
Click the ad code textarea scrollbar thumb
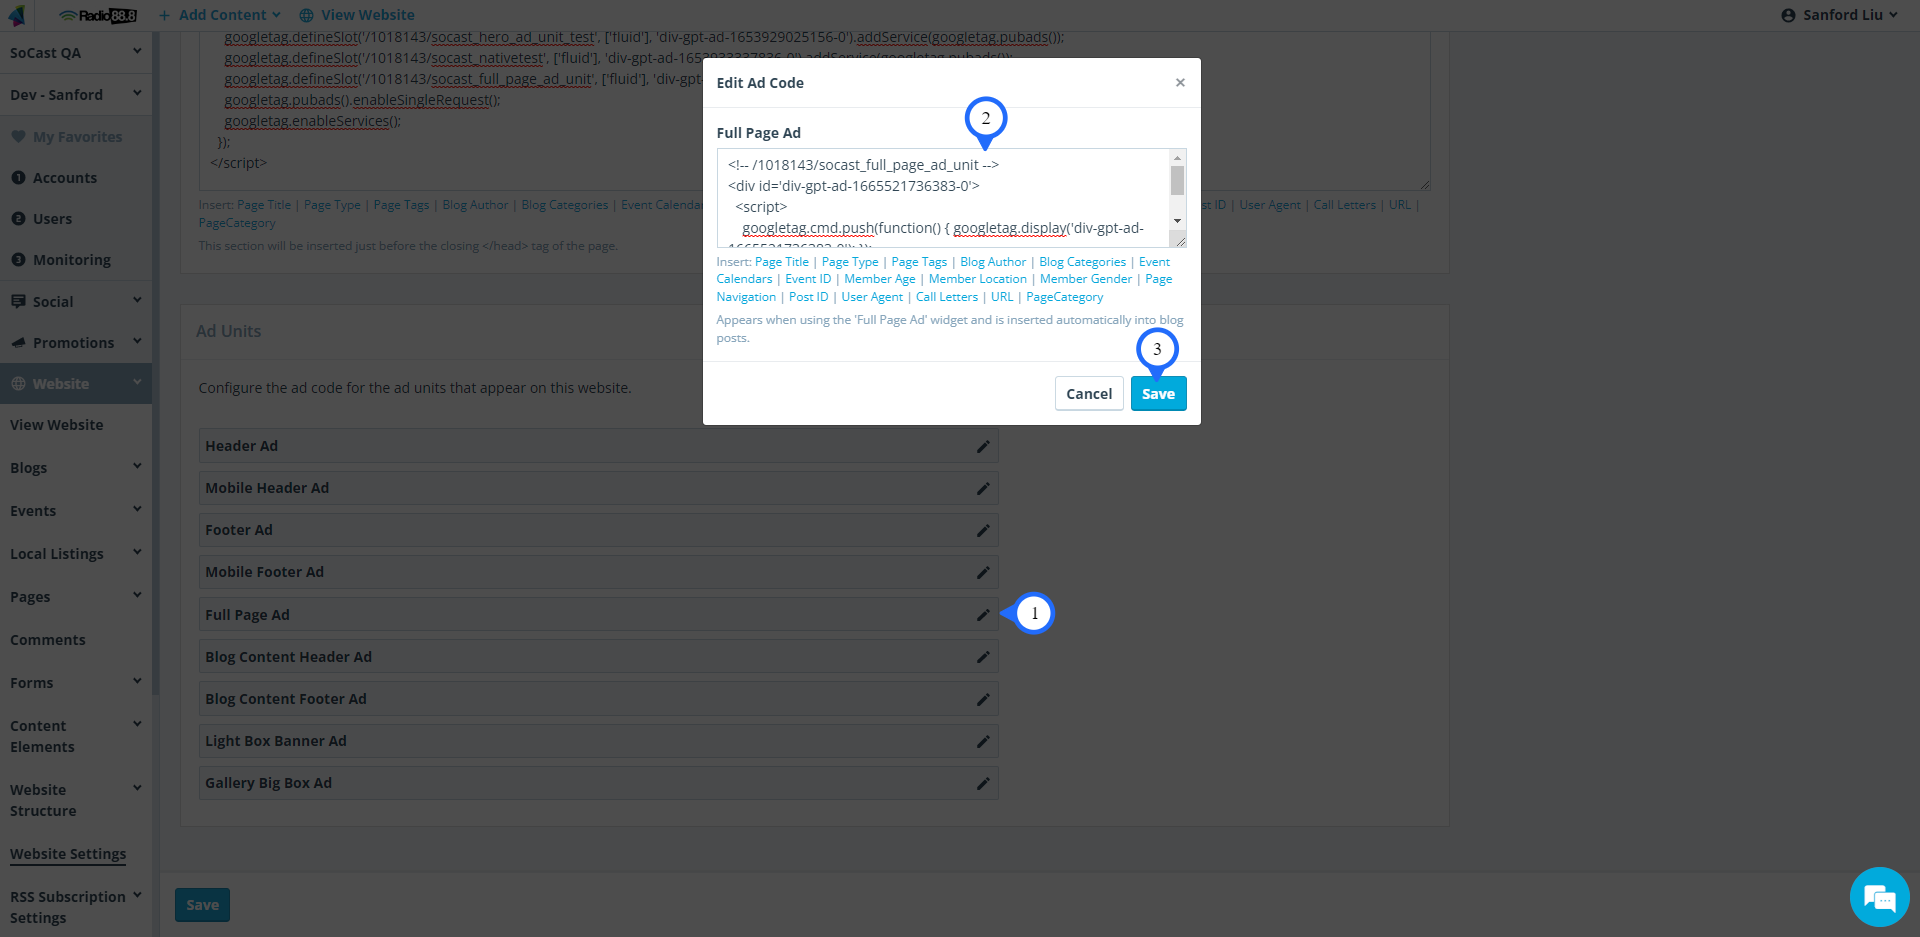pyautogui.click(x=1178, y=180)
